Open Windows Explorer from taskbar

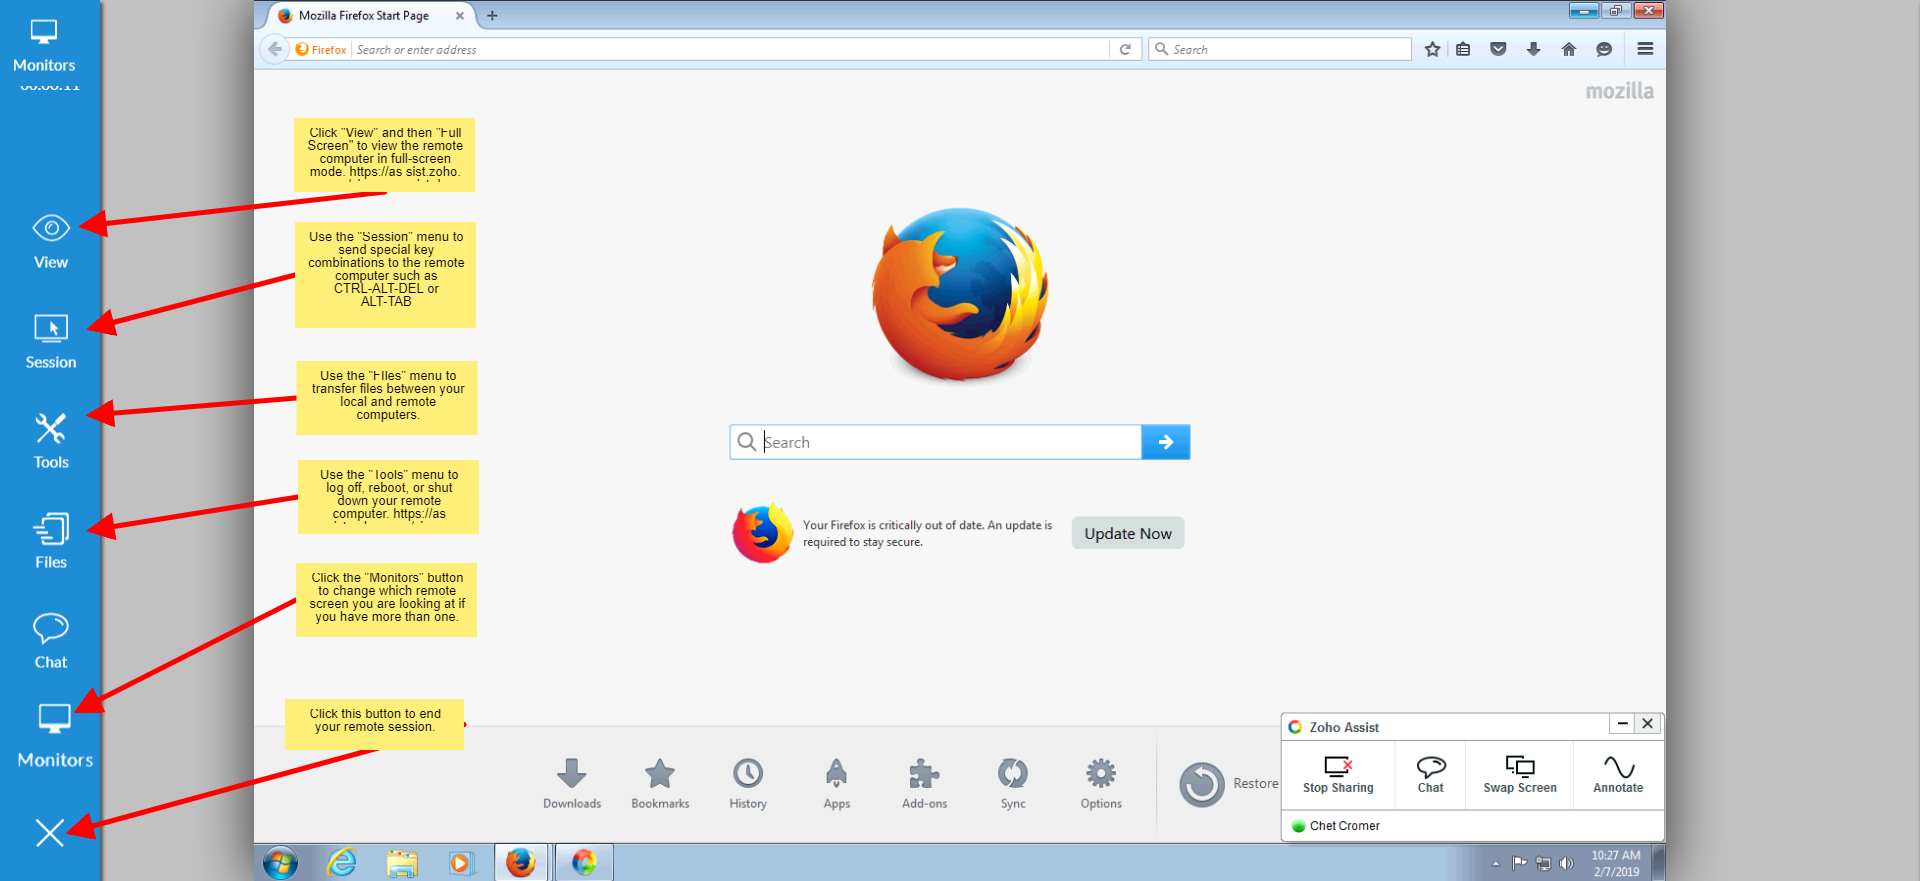[402, 862]
